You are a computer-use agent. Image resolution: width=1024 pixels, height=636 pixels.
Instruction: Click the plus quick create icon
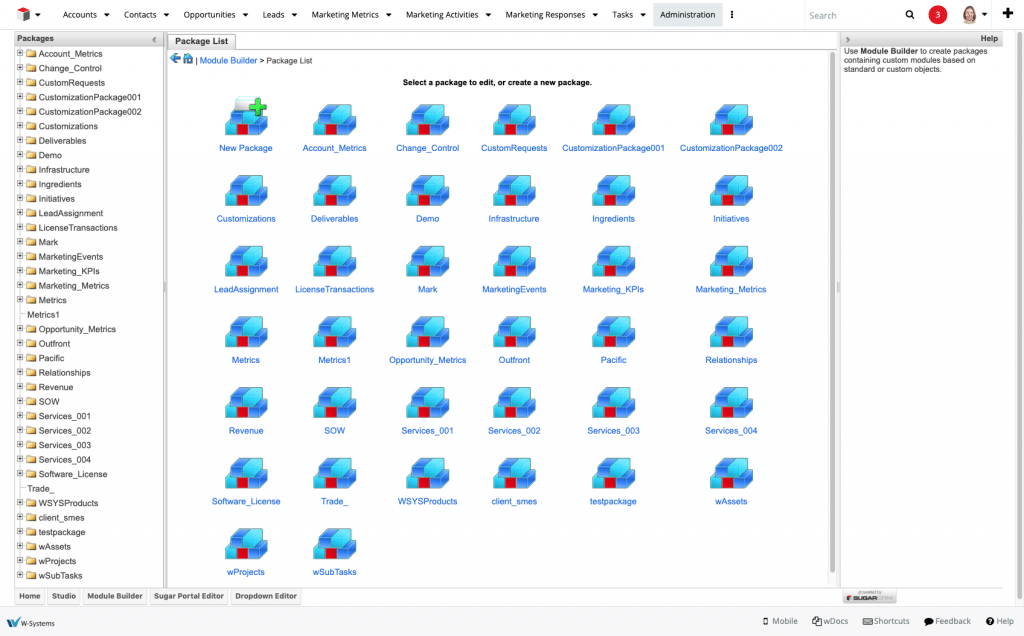pos(1008,13)
